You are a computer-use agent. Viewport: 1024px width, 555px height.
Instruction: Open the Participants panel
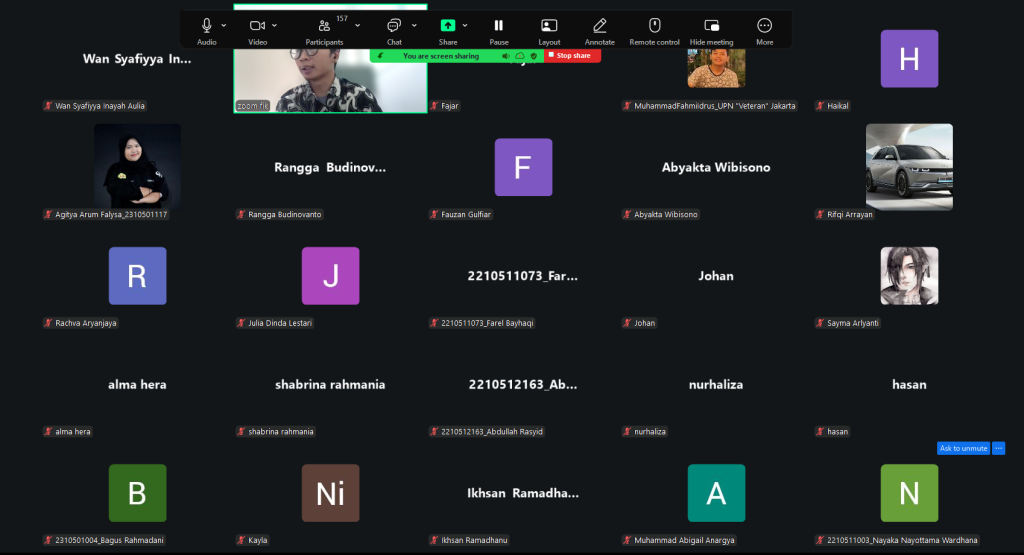(x=324, y=26)
